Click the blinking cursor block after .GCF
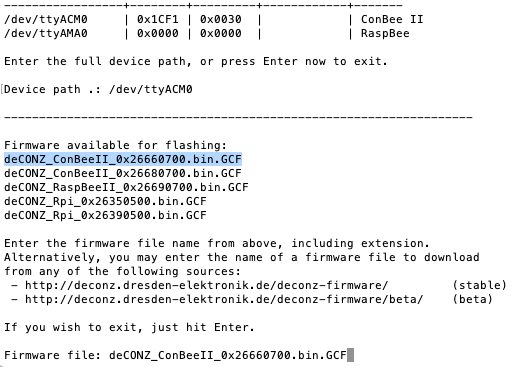Screen dimensions: 518x367 coord(350,355)
